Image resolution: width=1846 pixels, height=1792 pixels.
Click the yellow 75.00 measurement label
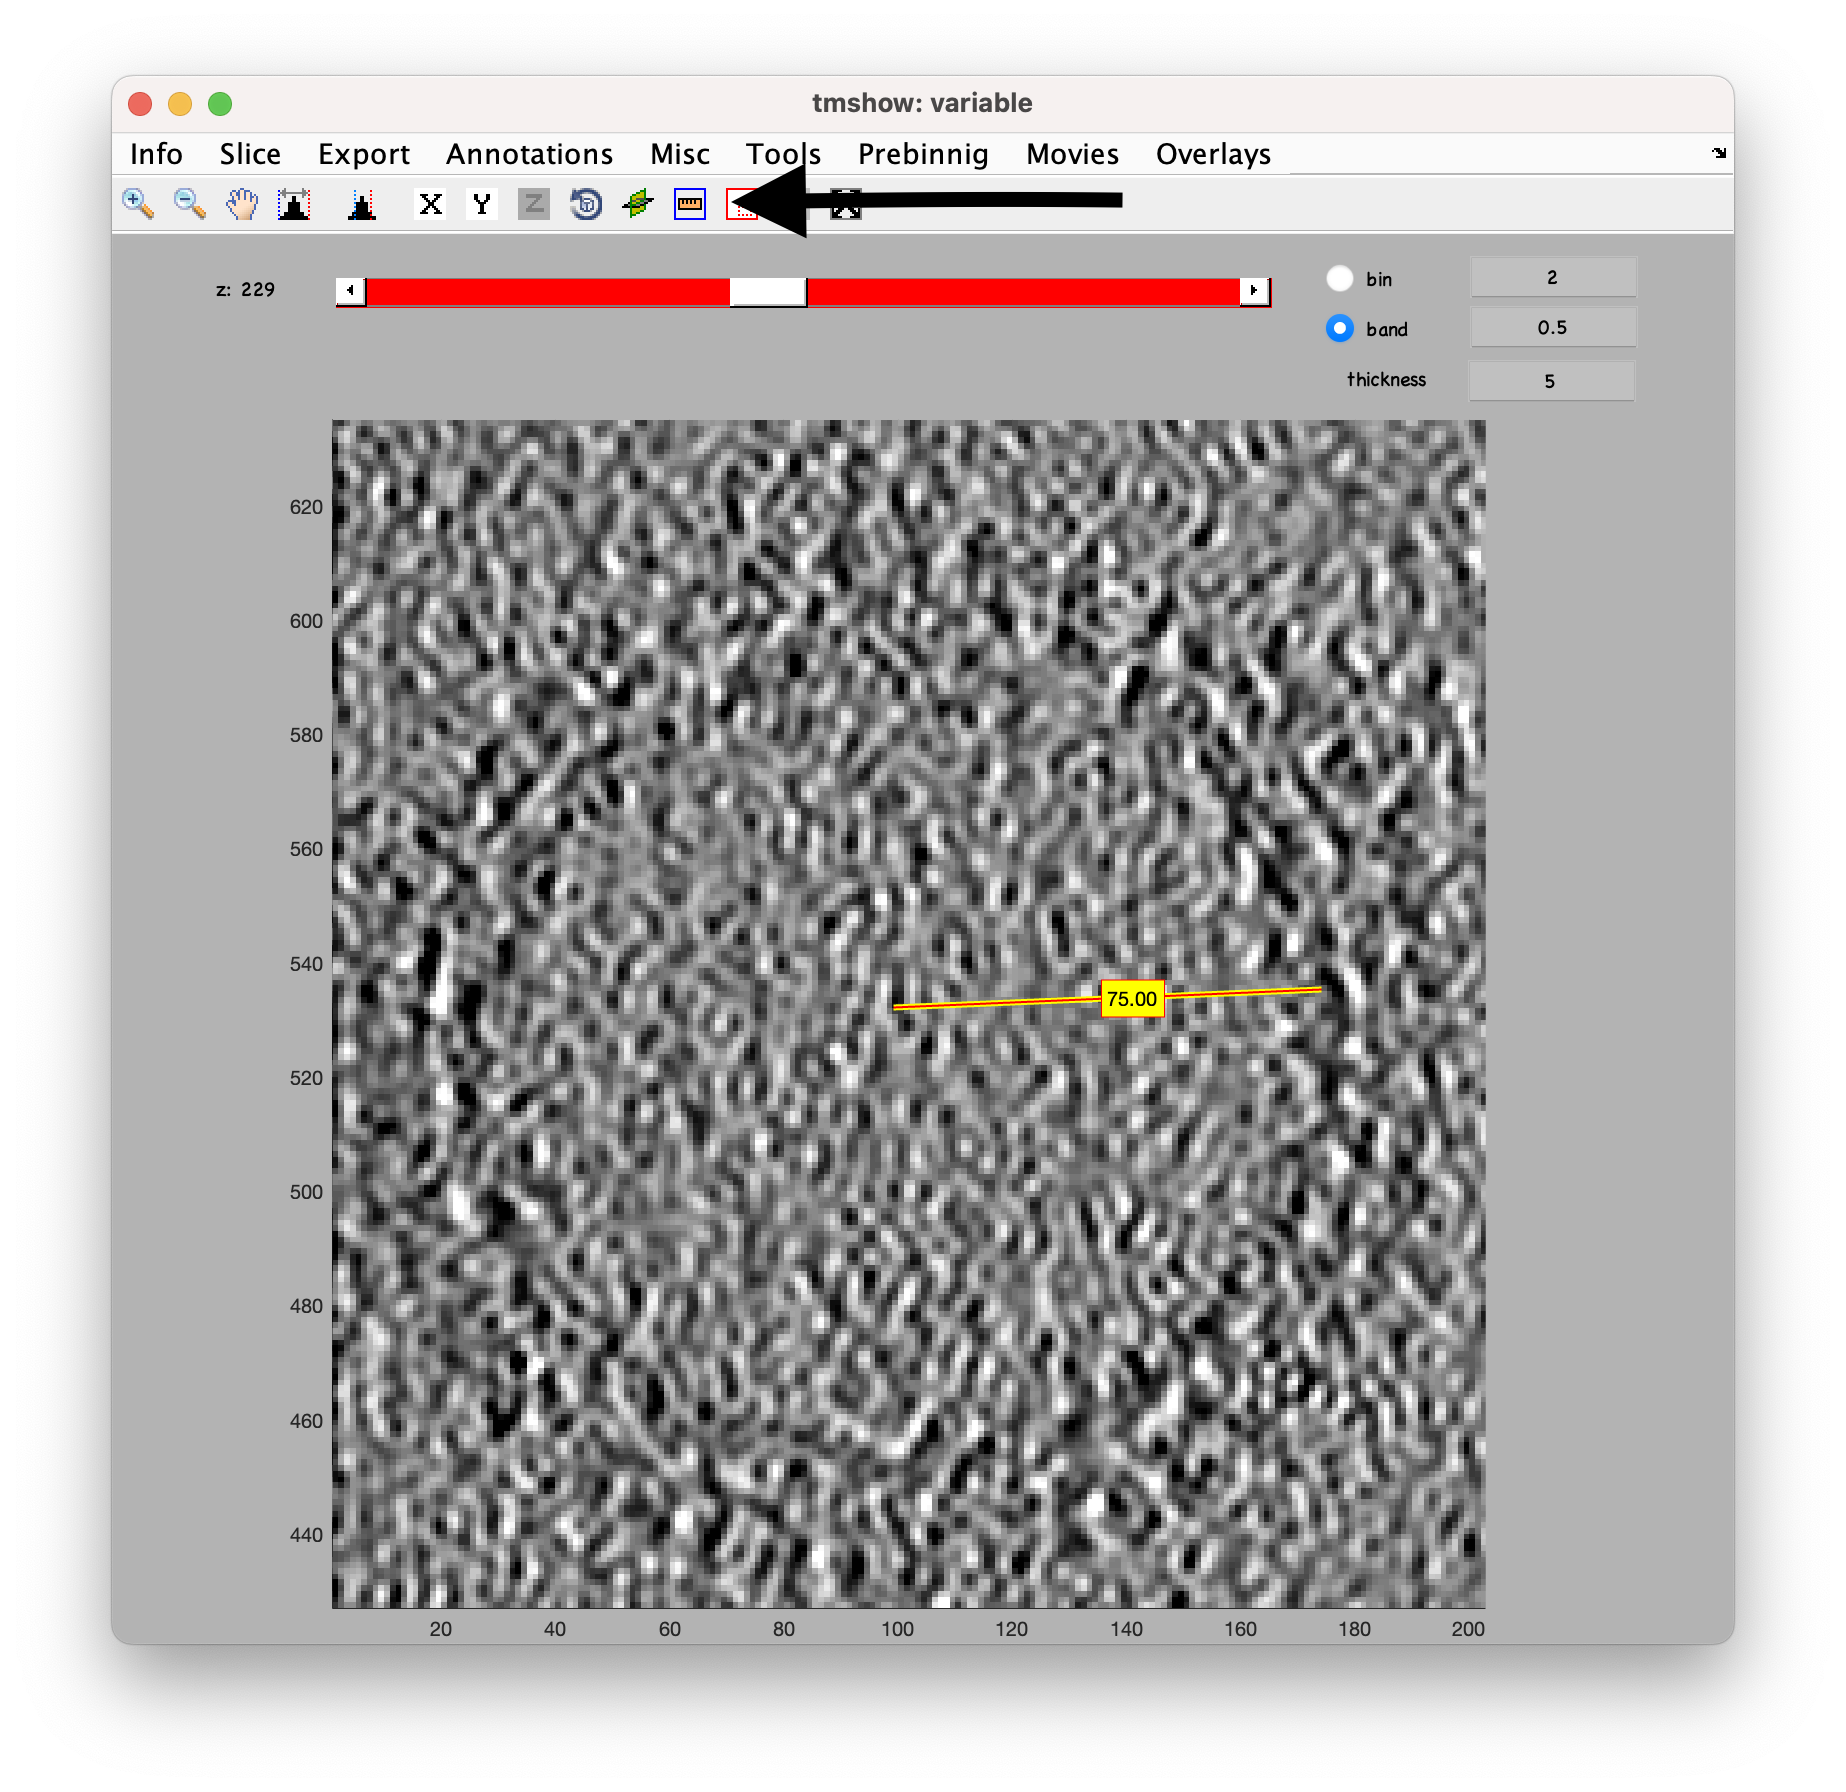[1132, 999]
